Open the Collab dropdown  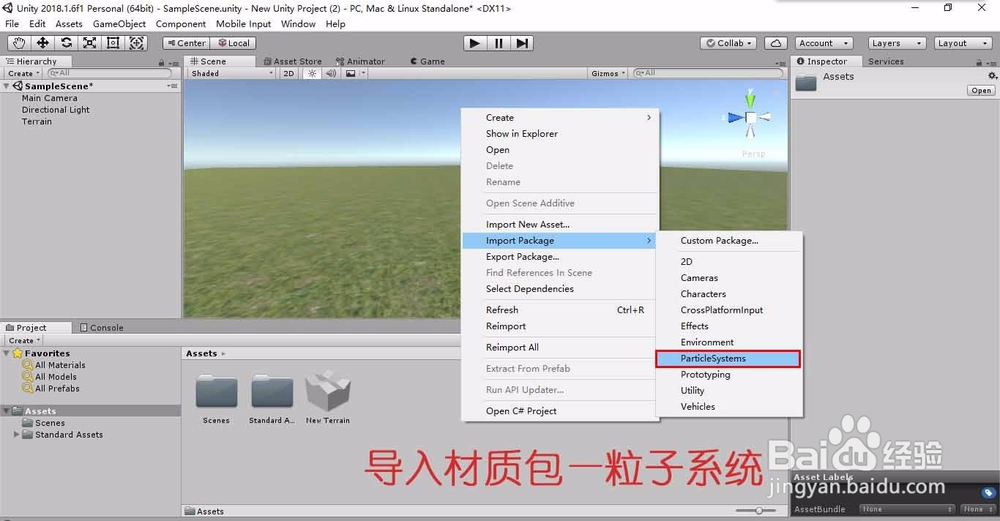728,43
